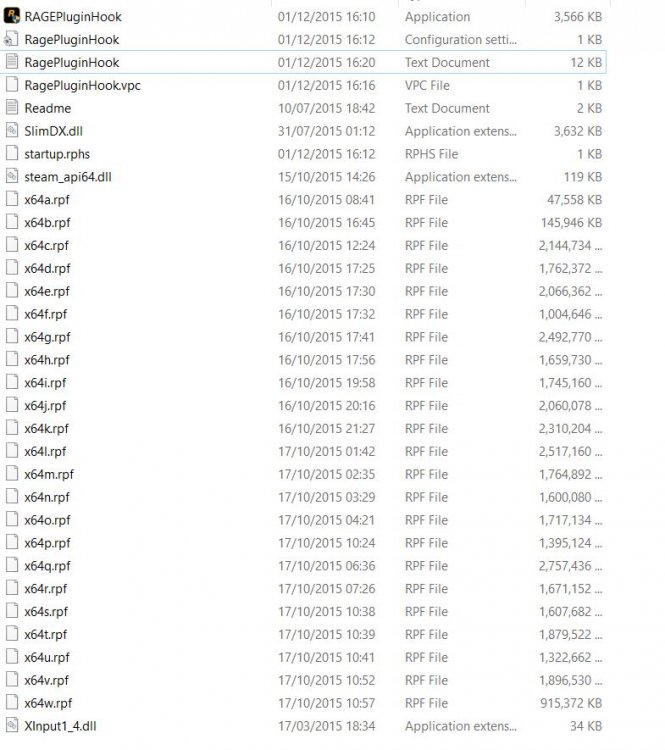Select the x64q.rpf file name
Screen dimensions: 665x750
[x=47, y=566]
